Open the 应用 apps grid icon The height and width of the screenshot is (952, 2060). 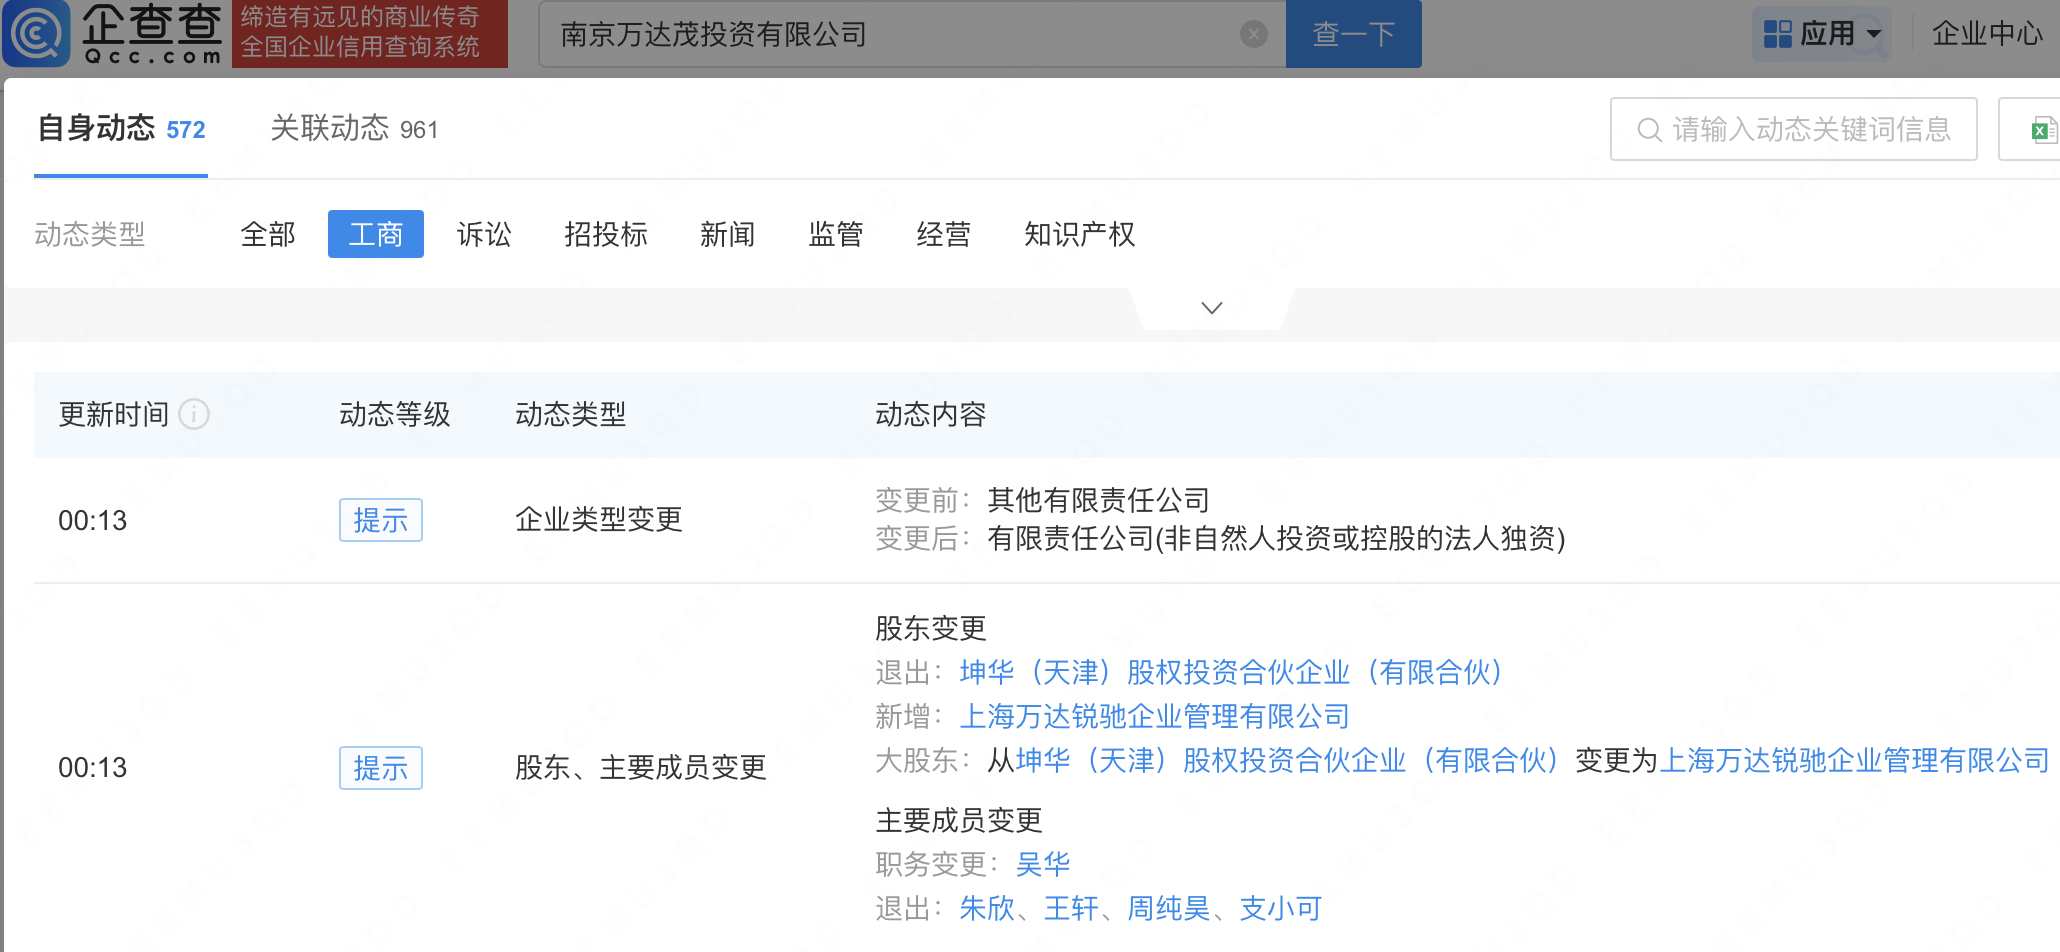point(1777,34)
